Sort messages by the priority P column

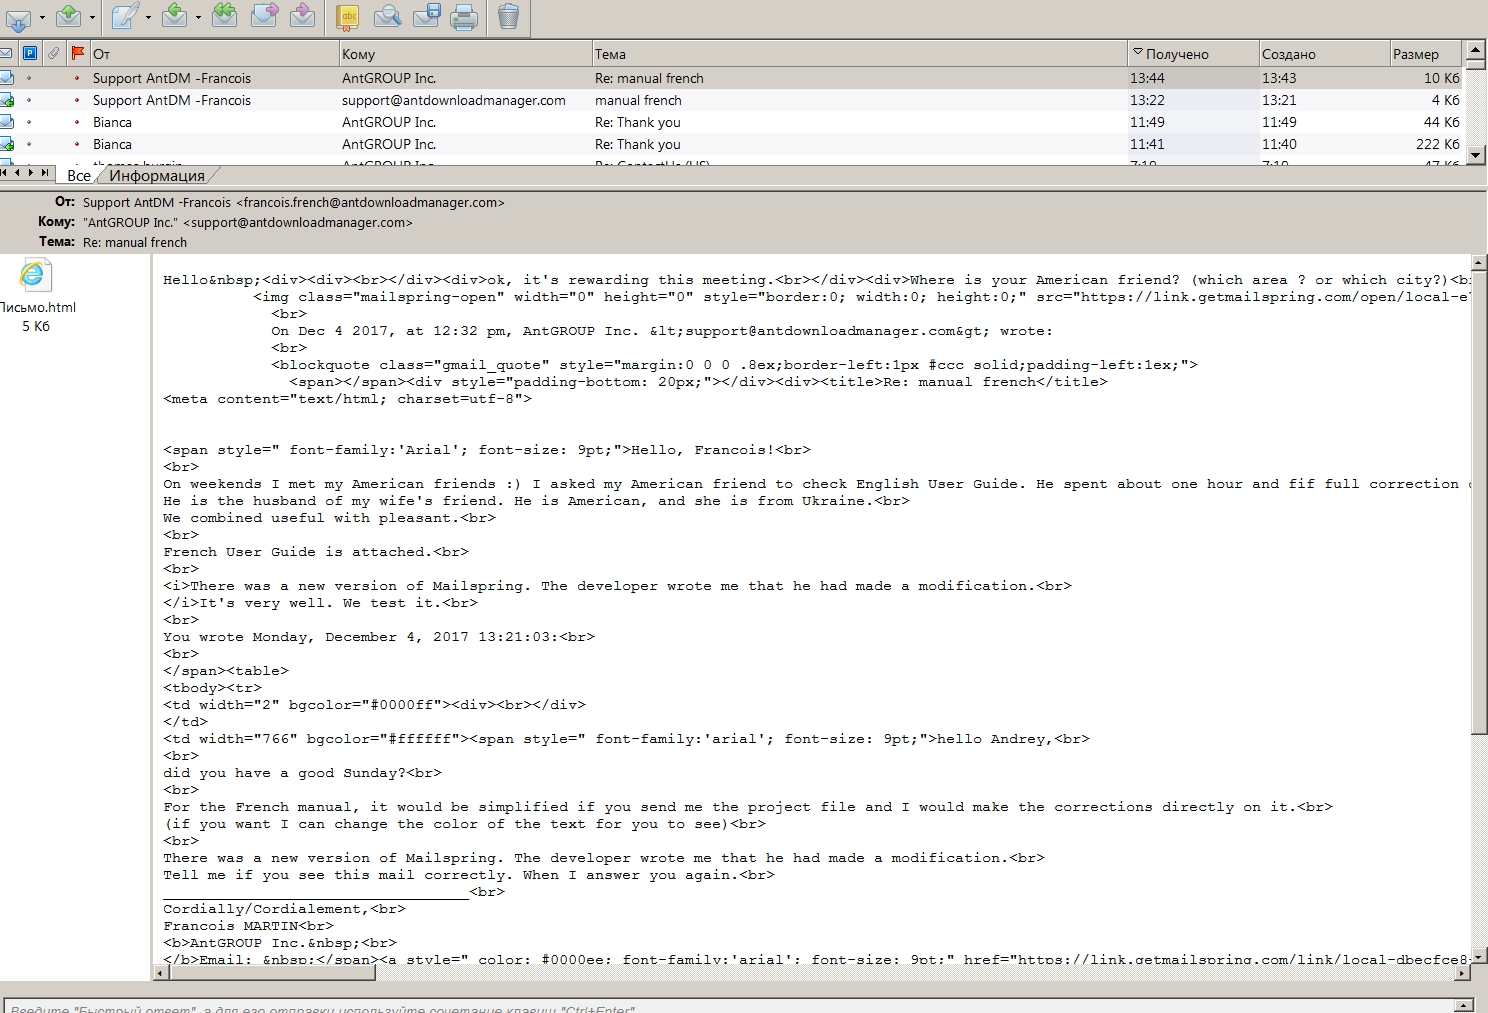click(30, 53)
